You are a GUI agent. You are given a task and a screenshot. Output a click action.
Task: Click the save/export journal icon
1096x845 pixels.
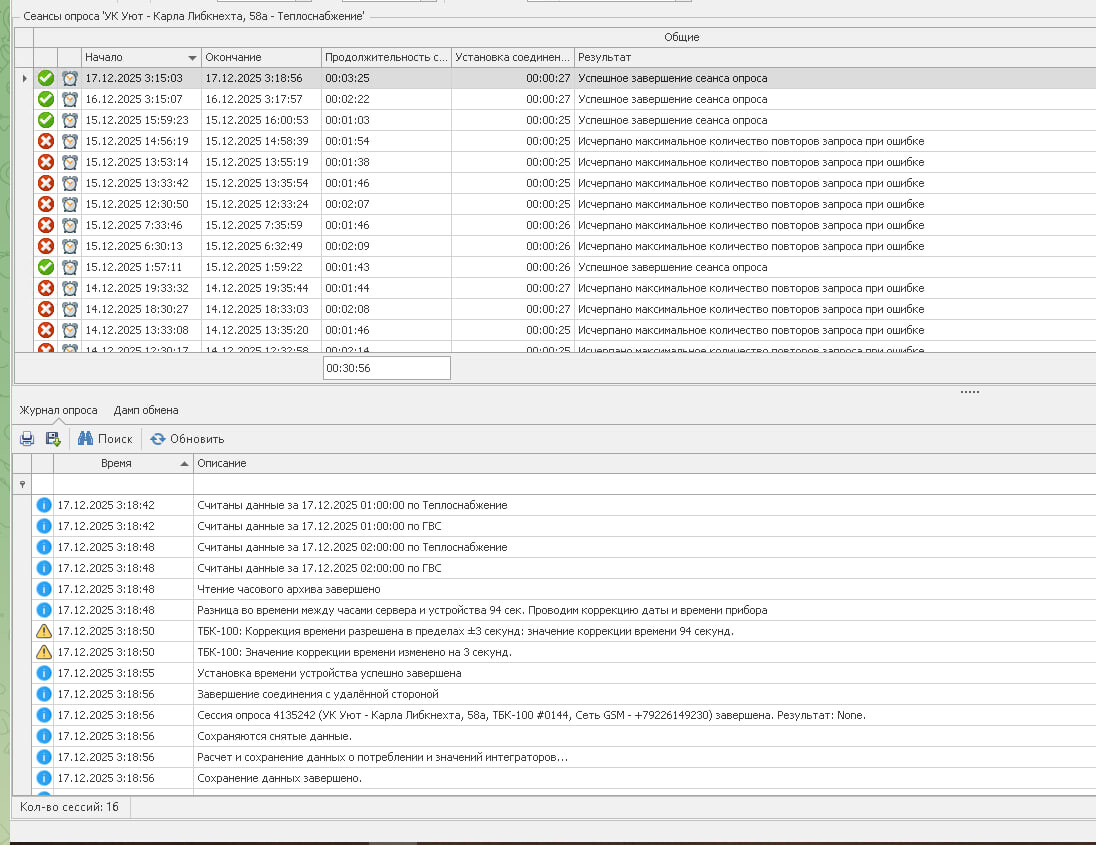pos(53,439)
